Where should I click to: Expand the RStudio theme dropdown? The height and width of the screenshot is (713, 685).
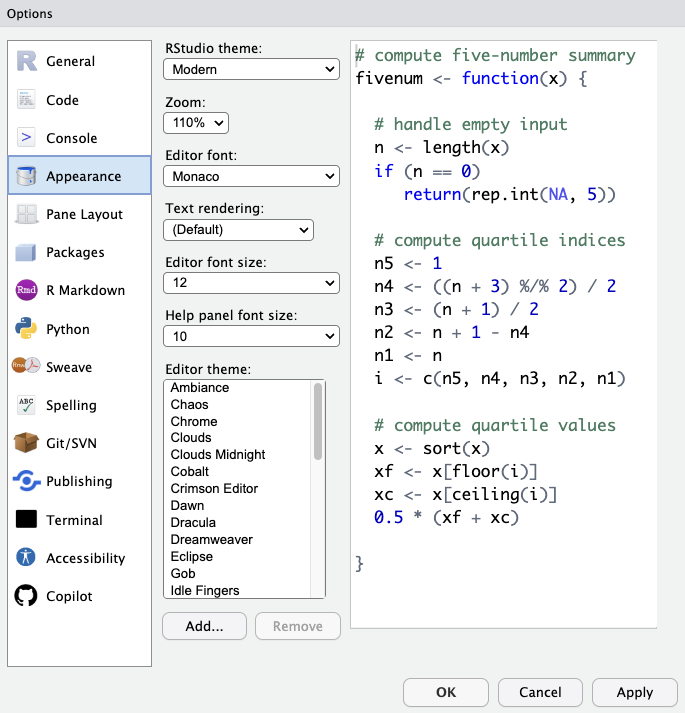point(251,70)
